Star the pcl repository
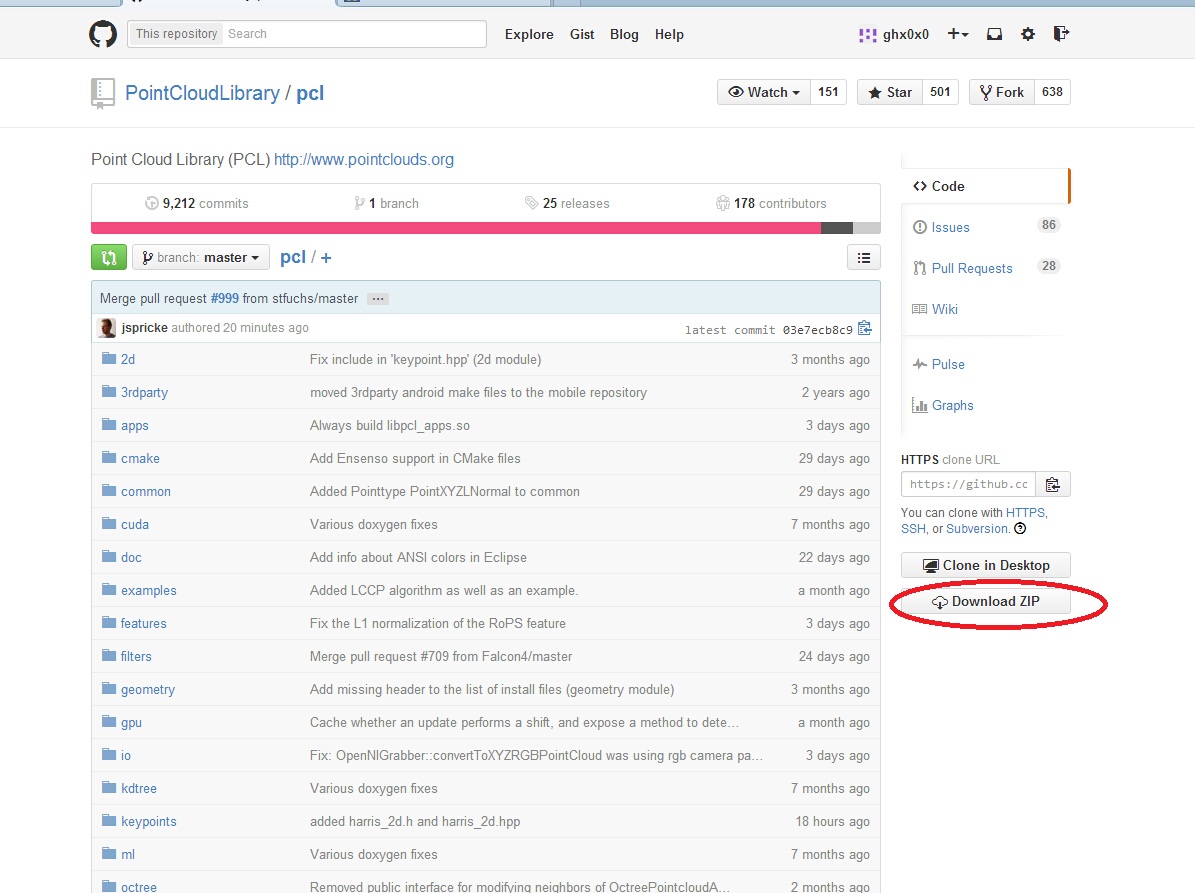The width and height of the screenshot is (1195, 893). click(889, 92)
